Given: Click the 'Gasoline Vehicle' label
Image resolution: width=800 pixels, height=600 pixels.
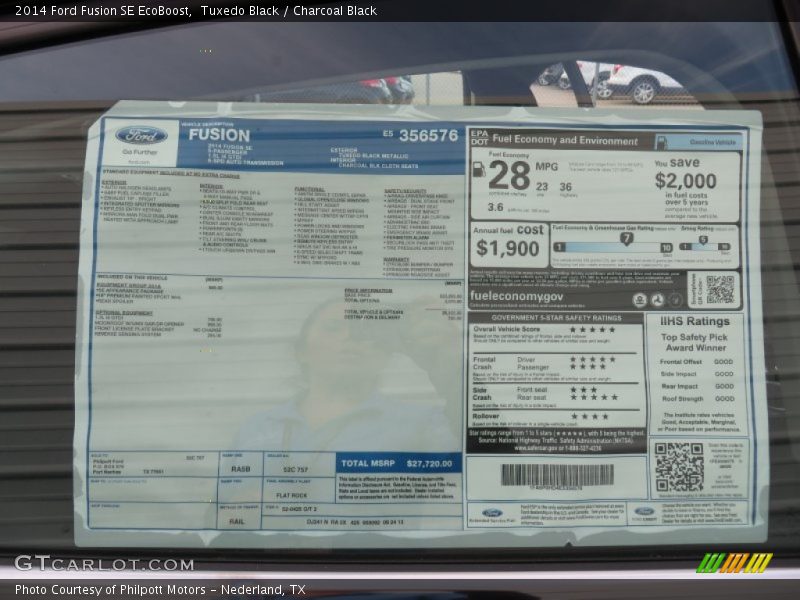Looking at the screenshot, I should click(713, 142).
